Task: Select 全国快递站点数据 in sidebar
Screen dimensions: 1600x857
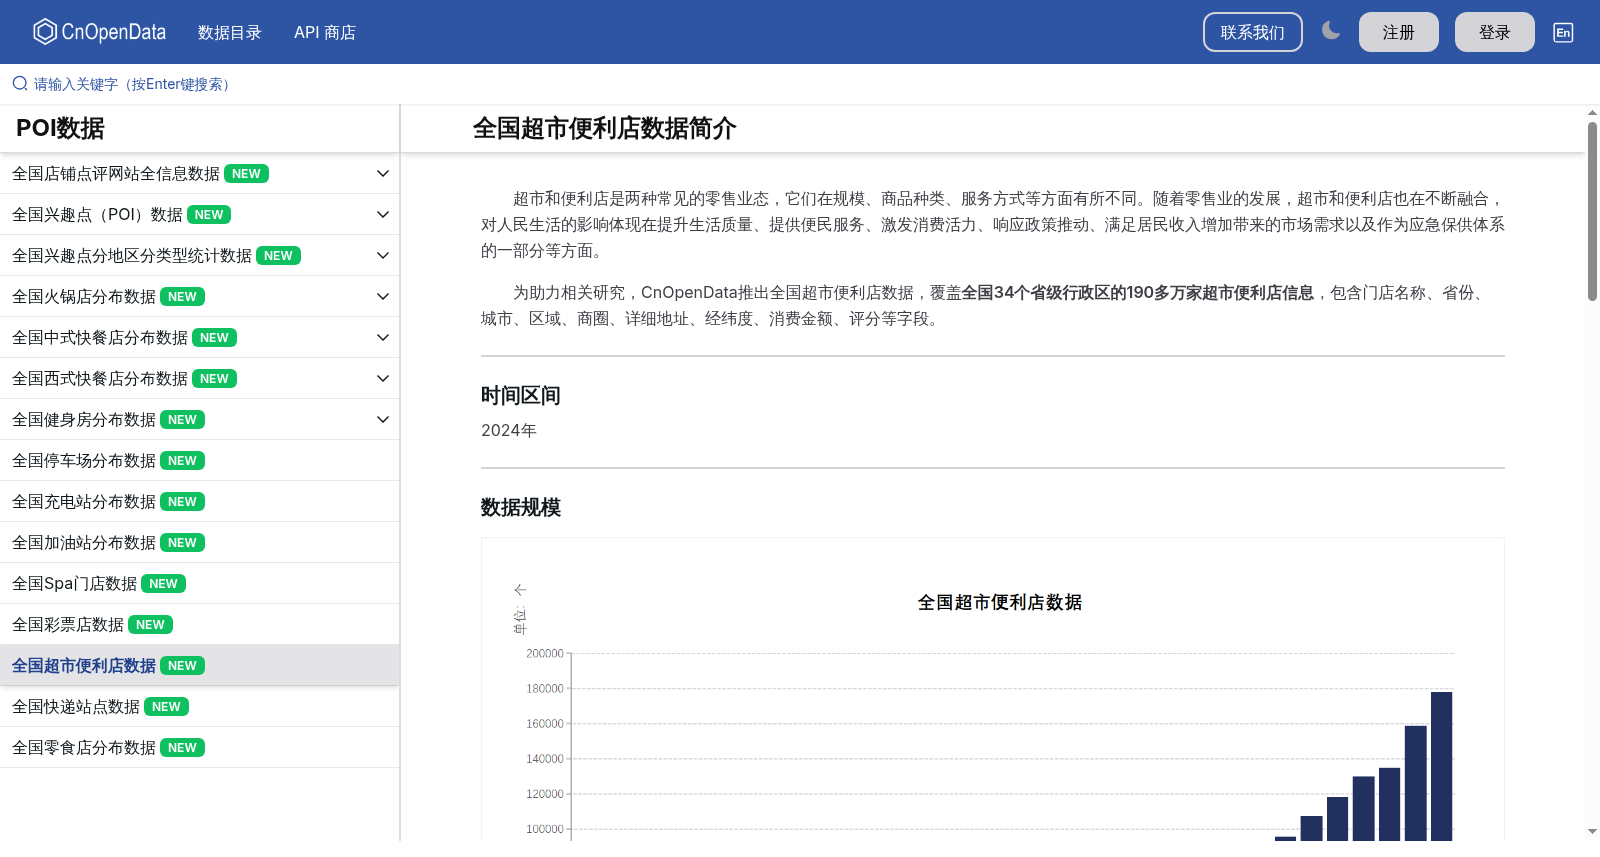Action: coord(199,707)
